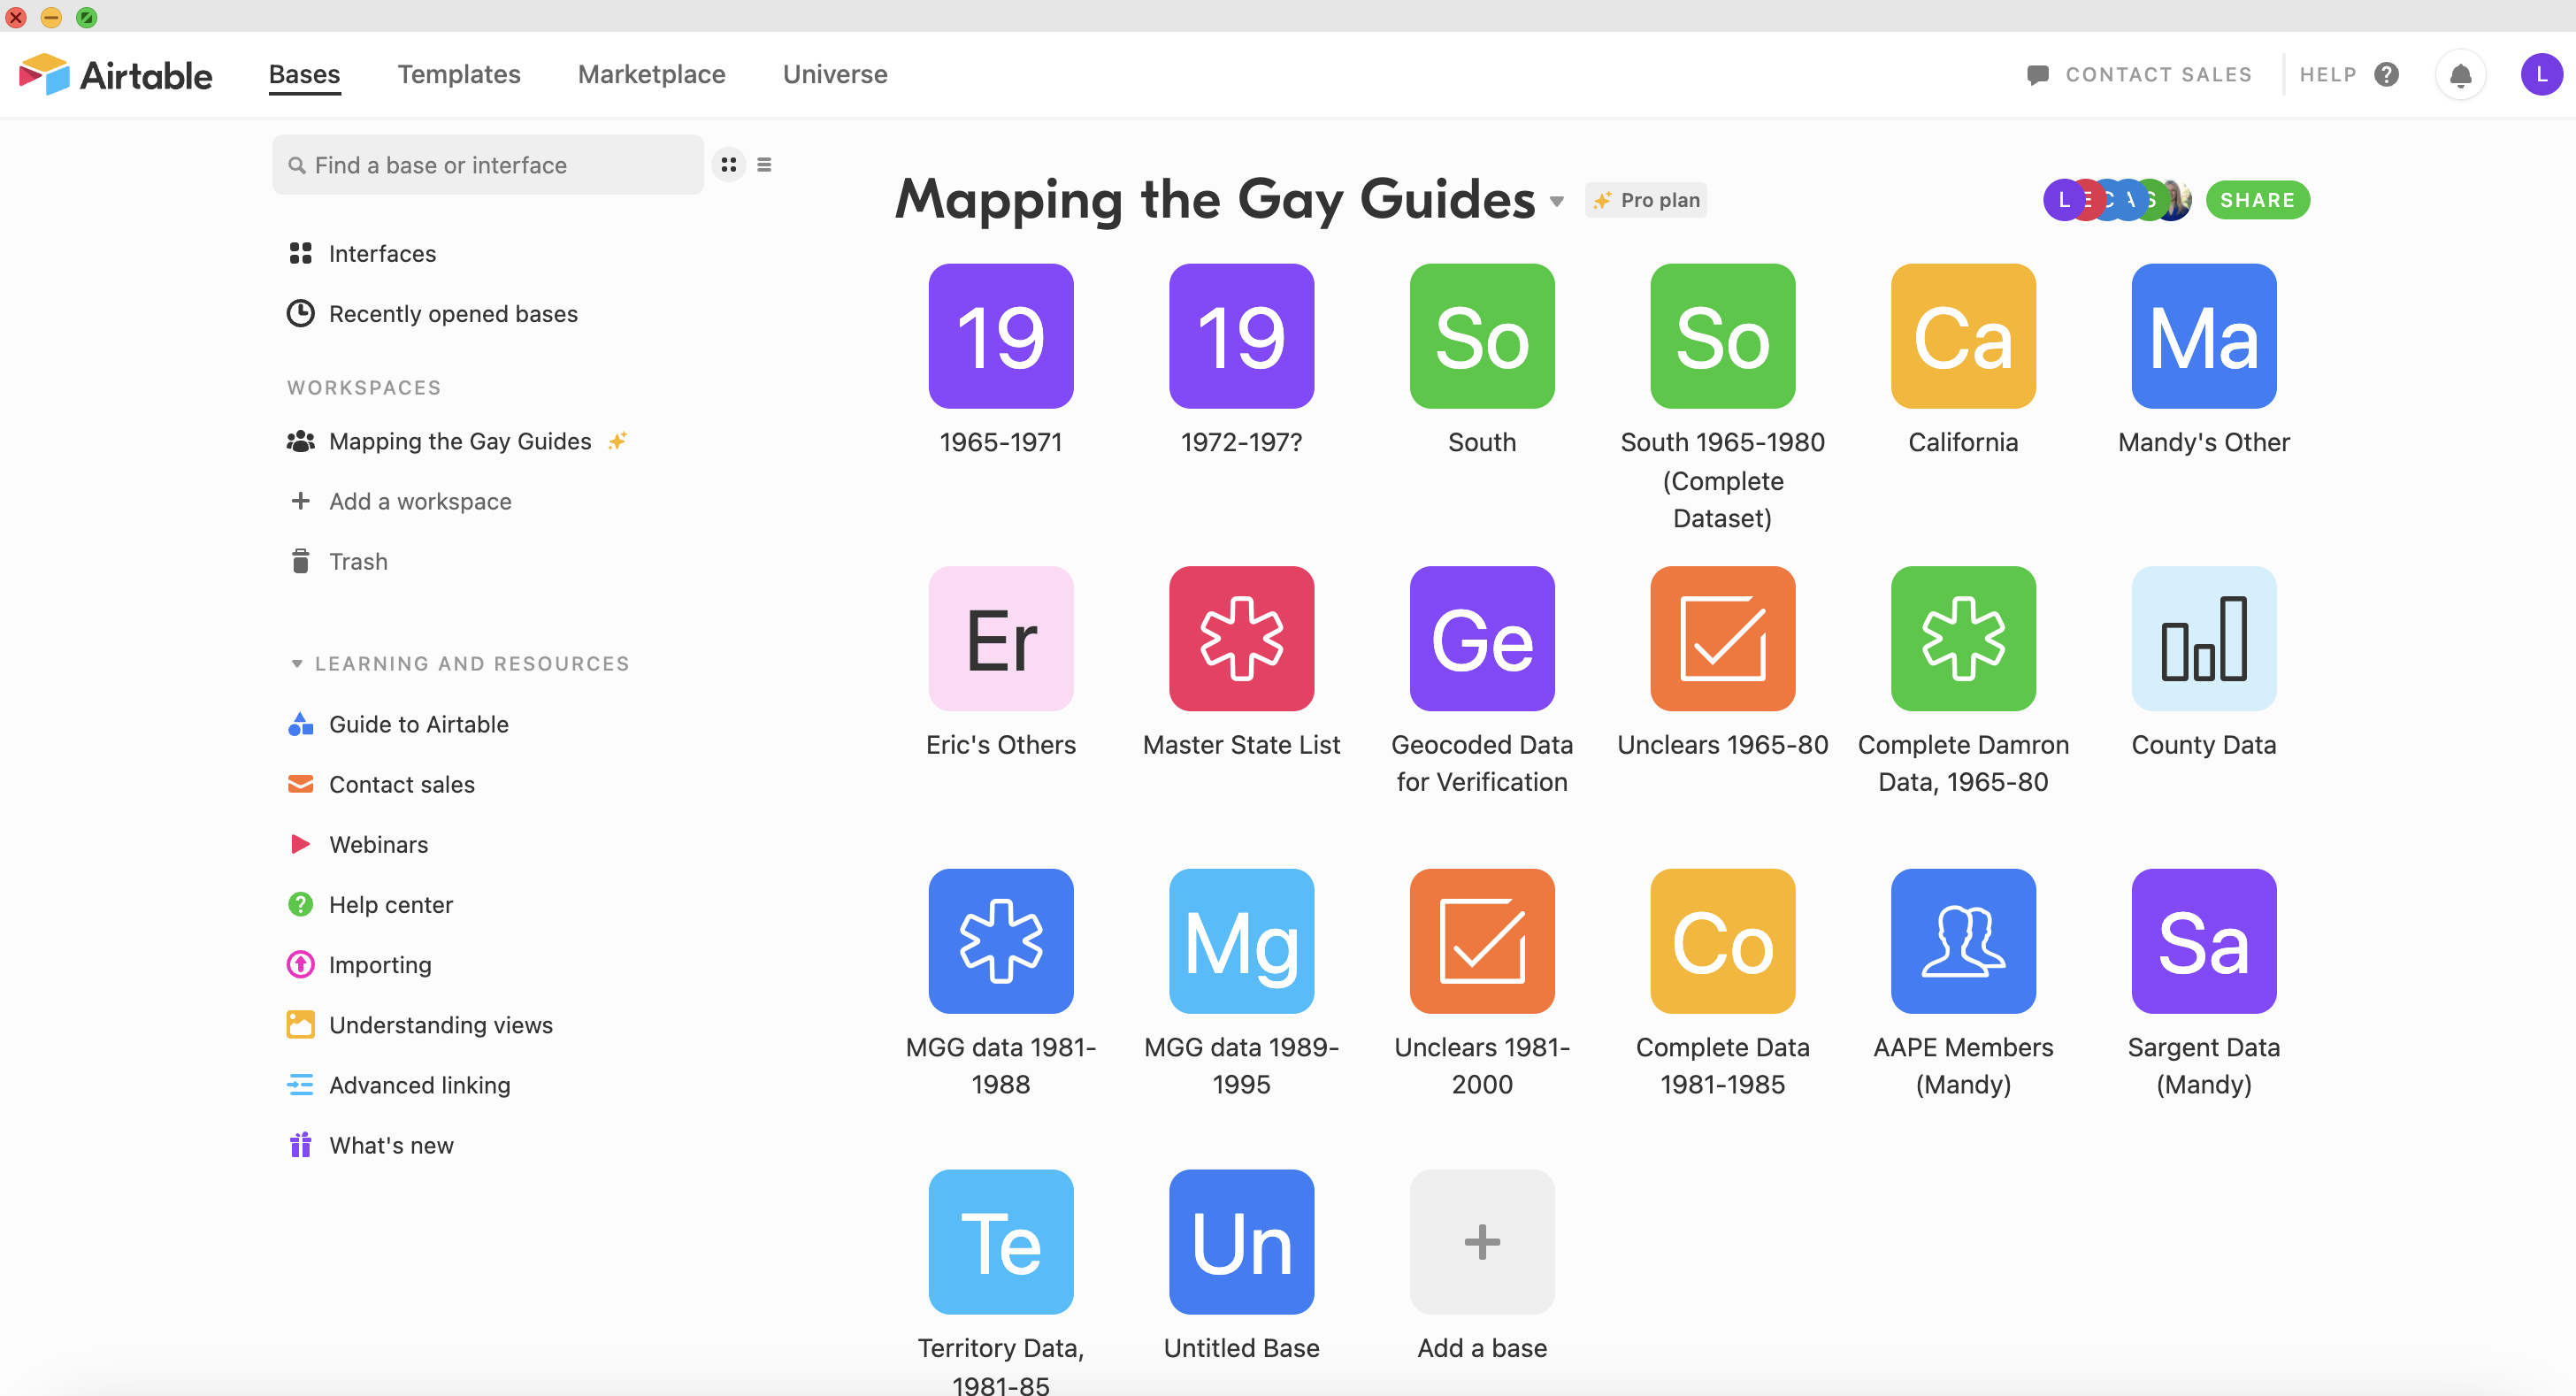
Task: Click the notifications bell icon
Action: click(2459, 75)
